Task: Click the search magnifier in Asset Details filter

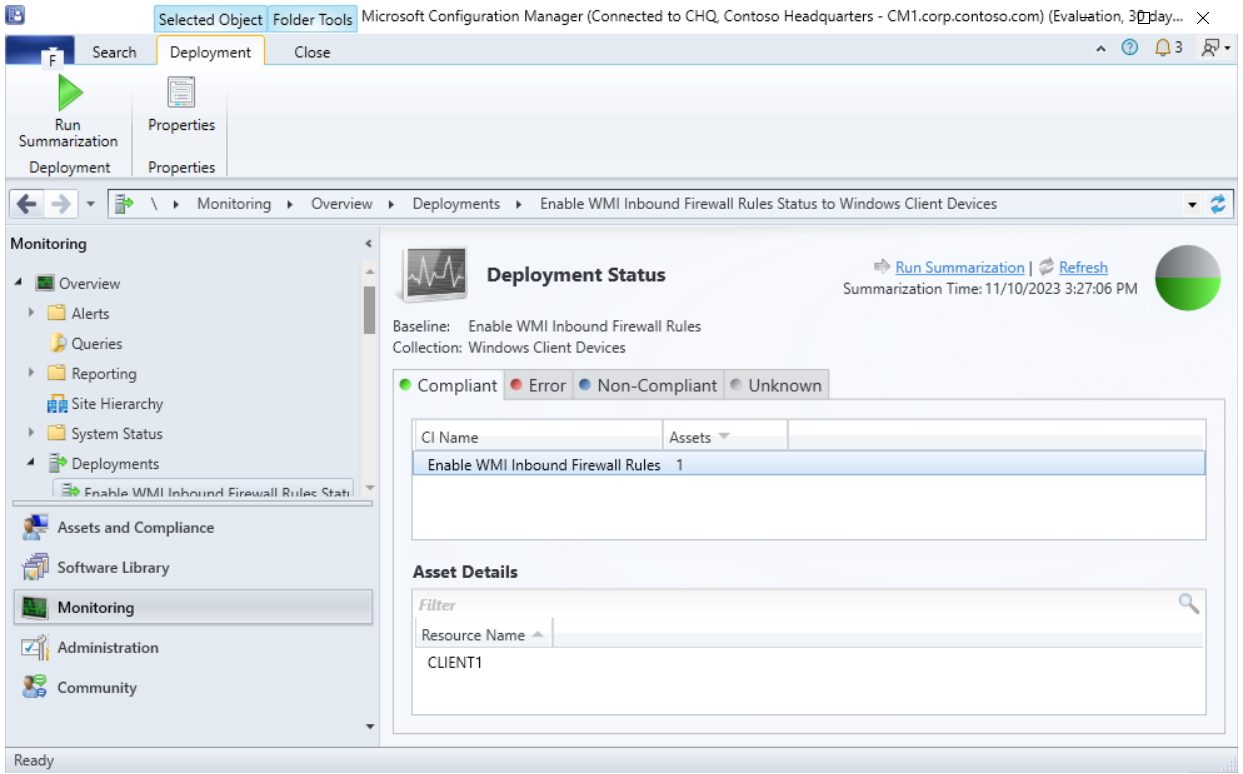Action: point(1188,603)
